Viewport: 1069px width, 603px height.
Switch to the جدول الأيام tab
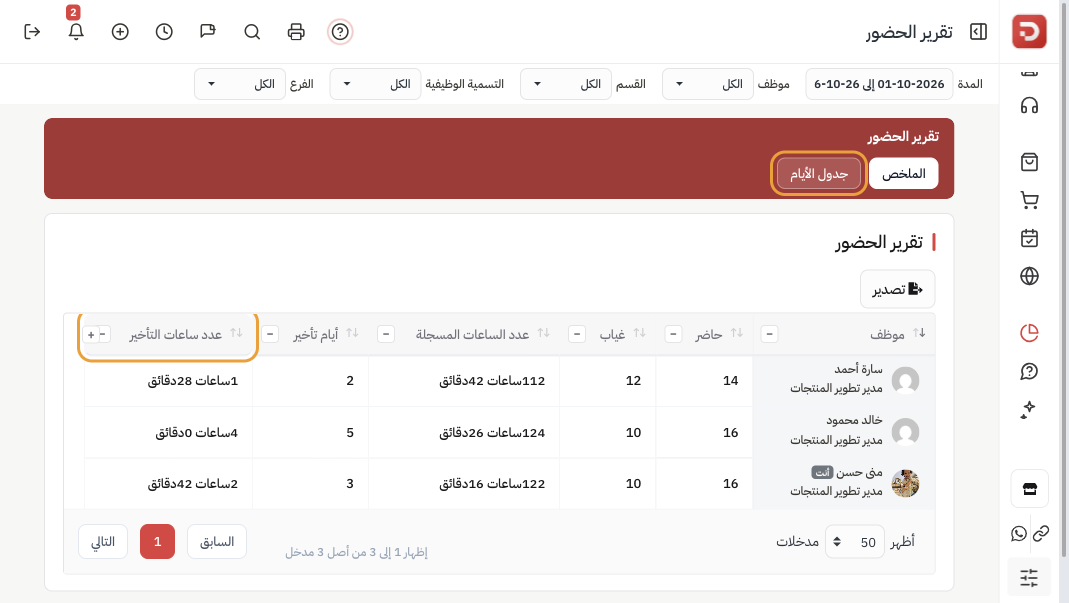pyautogui.click(x=819, y=173)
